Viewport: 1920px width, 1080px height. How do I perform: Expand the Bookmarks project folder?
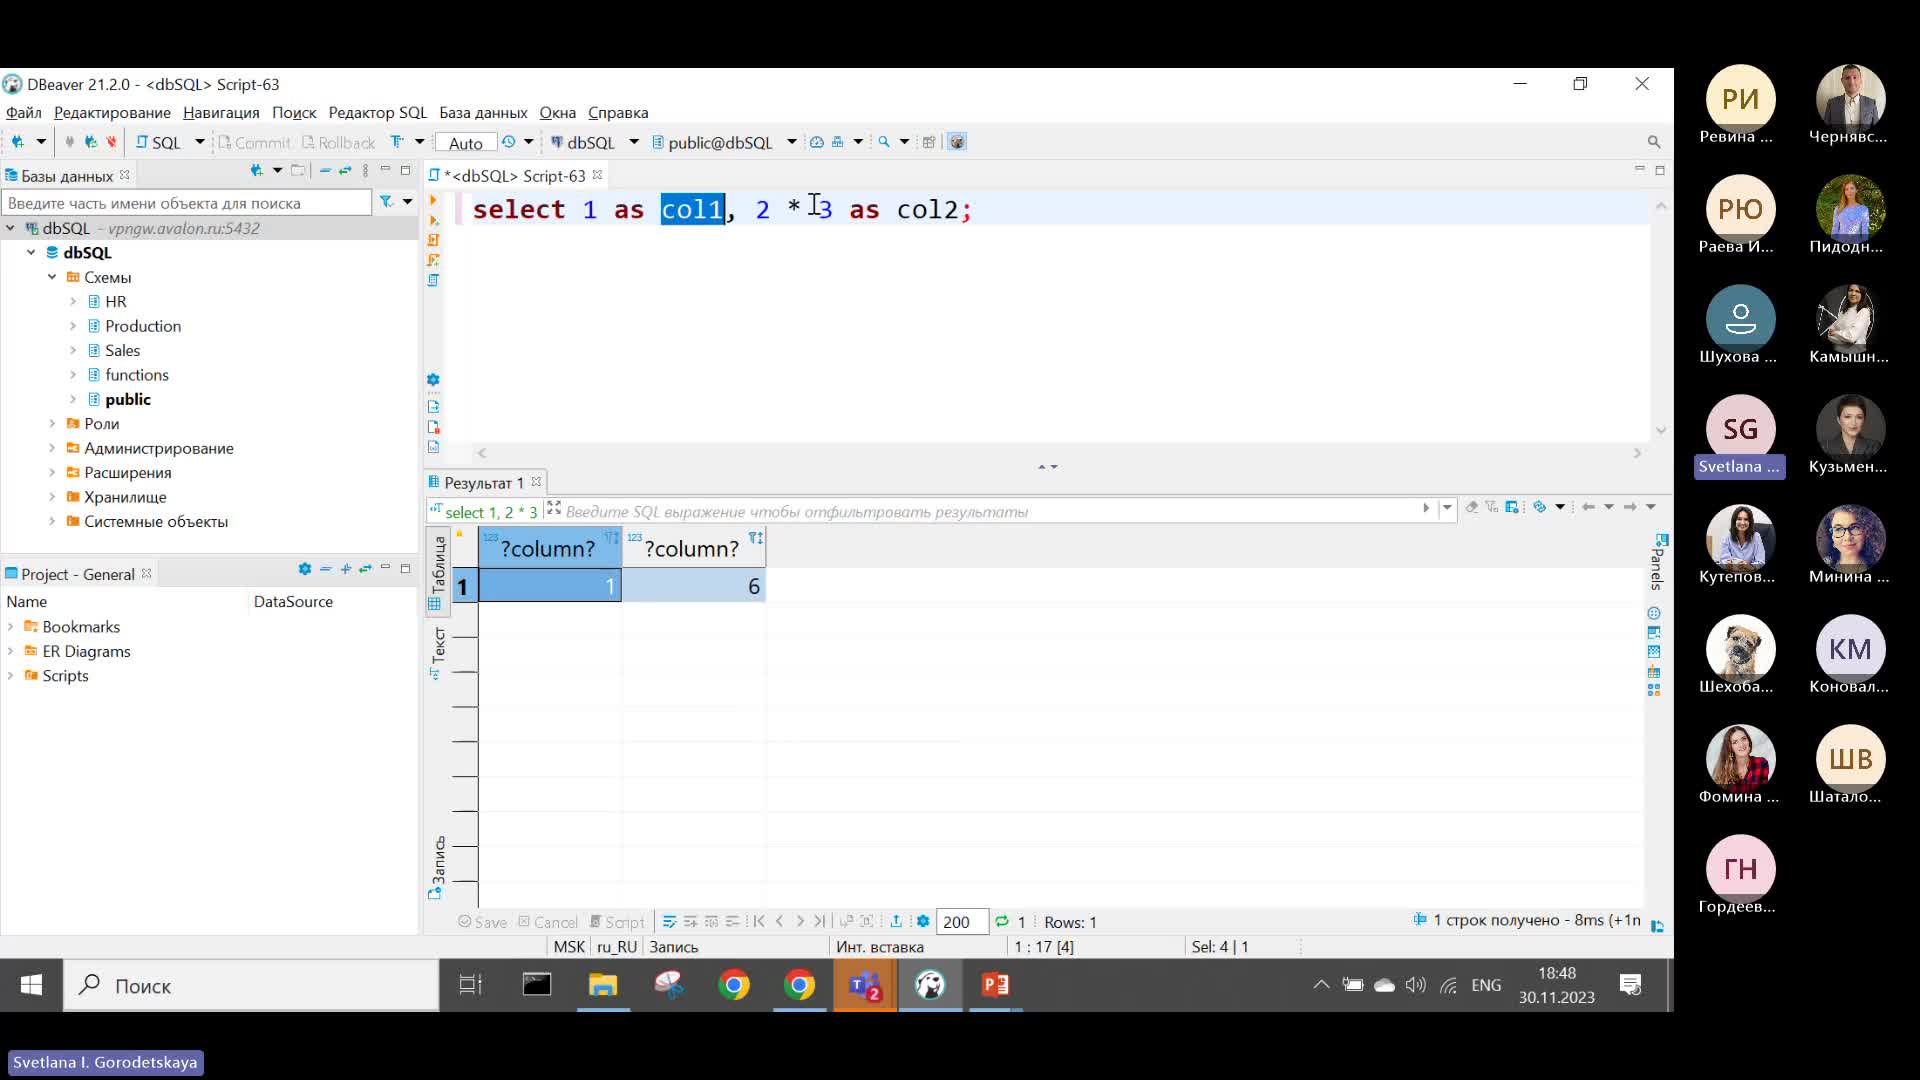11,627
